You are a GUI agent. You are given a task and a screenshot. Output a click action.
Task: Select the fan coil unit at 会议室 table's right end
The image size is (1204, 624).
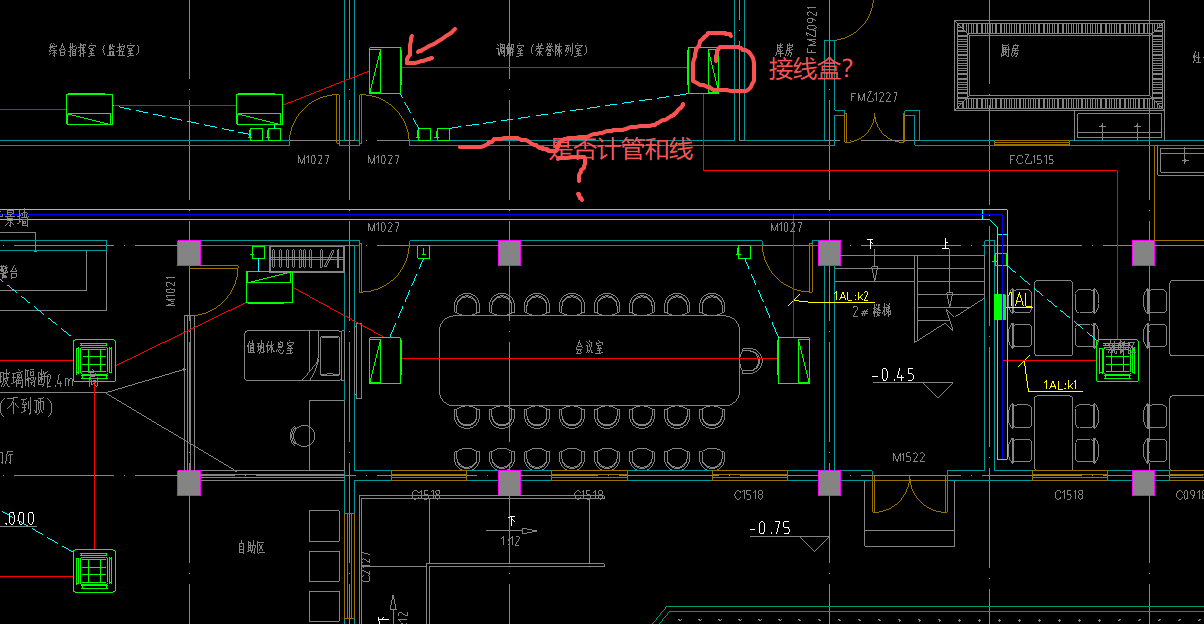pyautogui.click(x=793, y=360)
